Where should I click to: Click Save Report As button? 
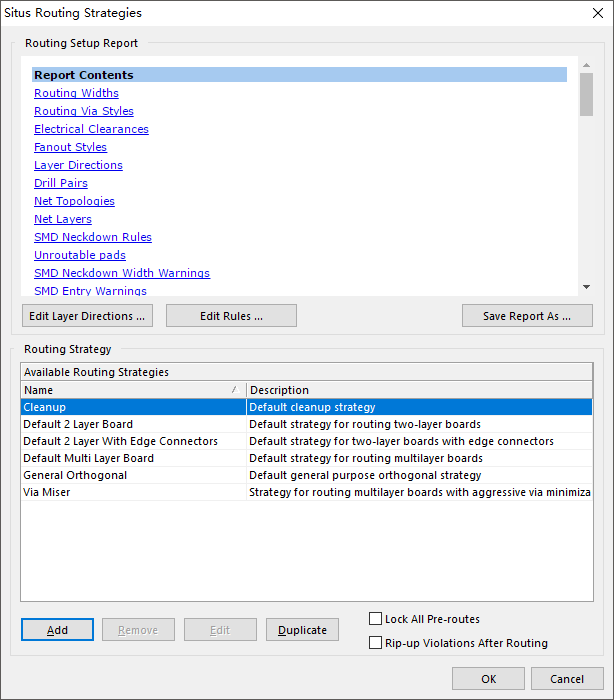527,316
